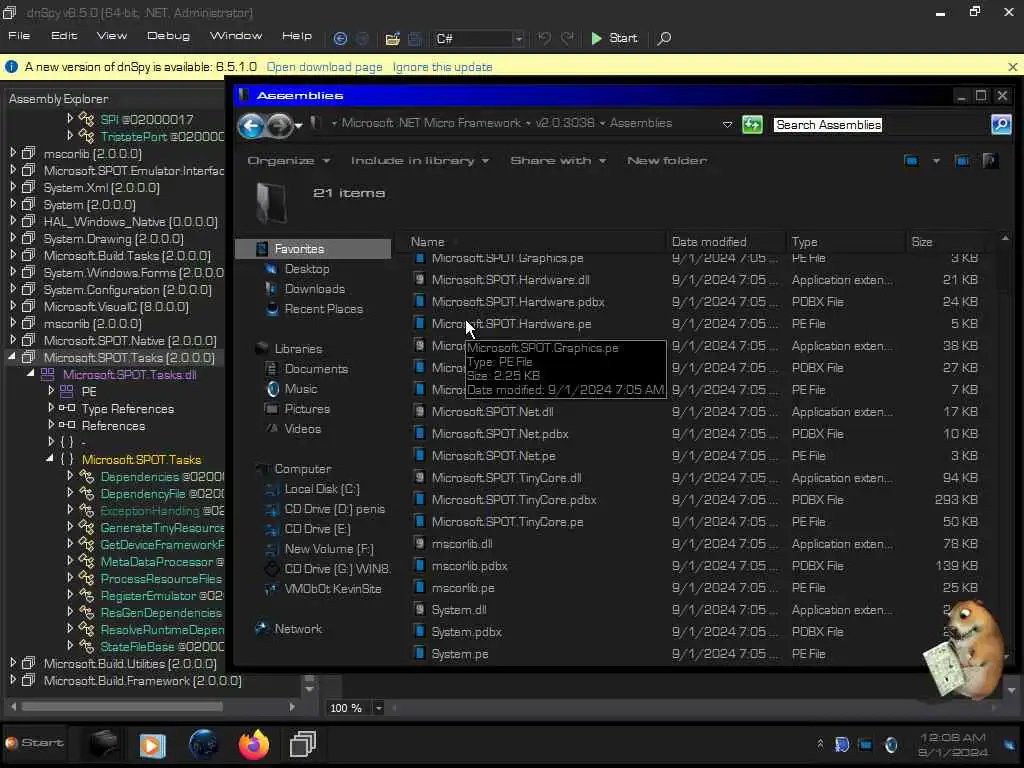
Task: Expand System.Drawing [2.0.0.0] assembly
Action: (12, 238)
